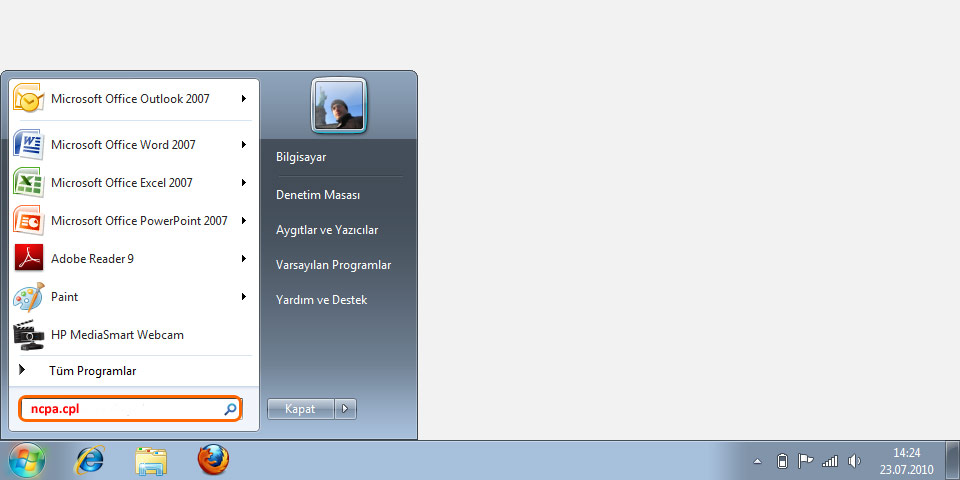The image size is (960, 480).
Task: Open Internet Explorer from the taskbar
Action: (89, 460)
